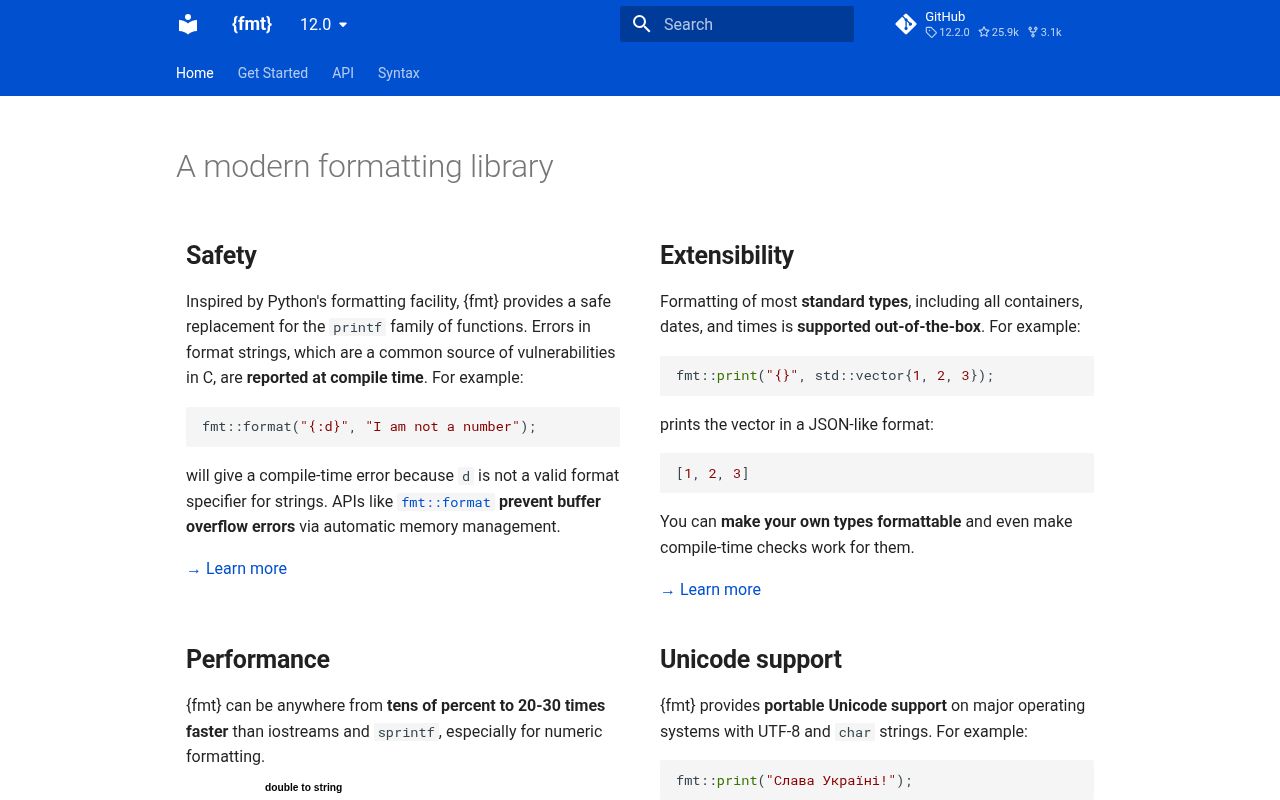Click the Performance heading
Screen dimensions: 1280x800
pos(258,659)
